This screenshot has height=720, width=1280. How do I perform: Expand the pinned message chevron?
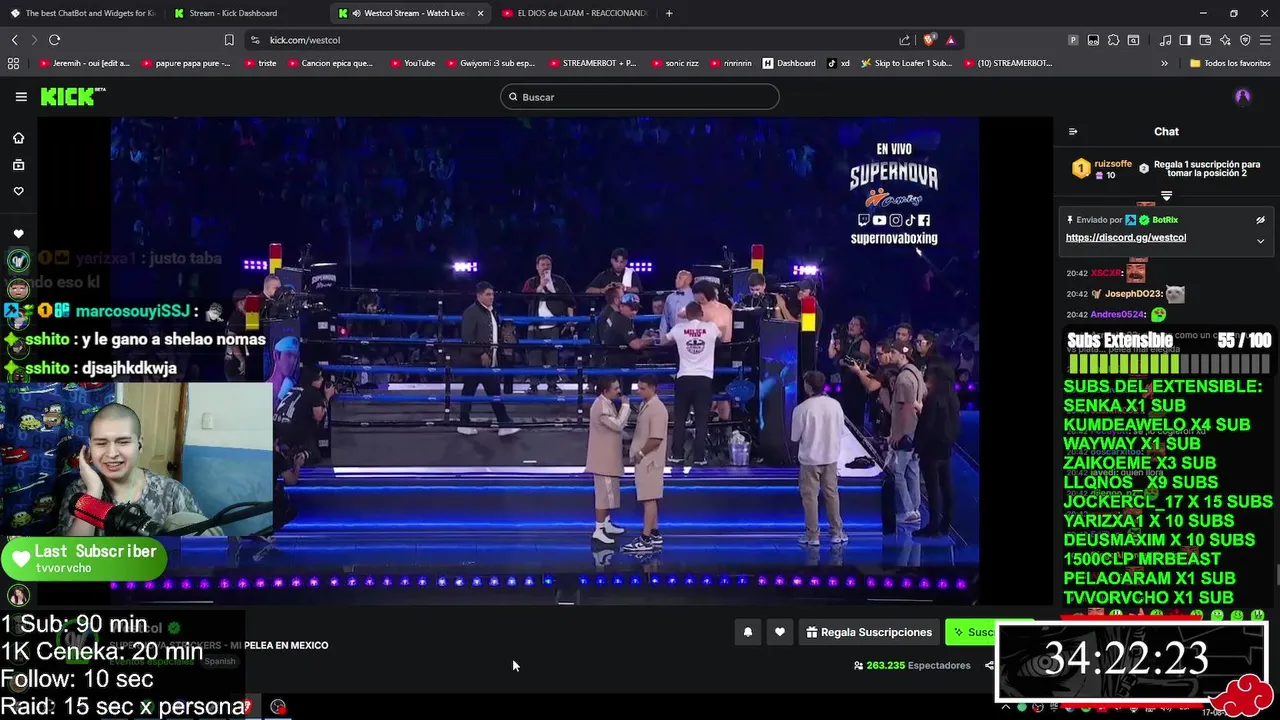pyautogui.click(x=1260, y=241)
